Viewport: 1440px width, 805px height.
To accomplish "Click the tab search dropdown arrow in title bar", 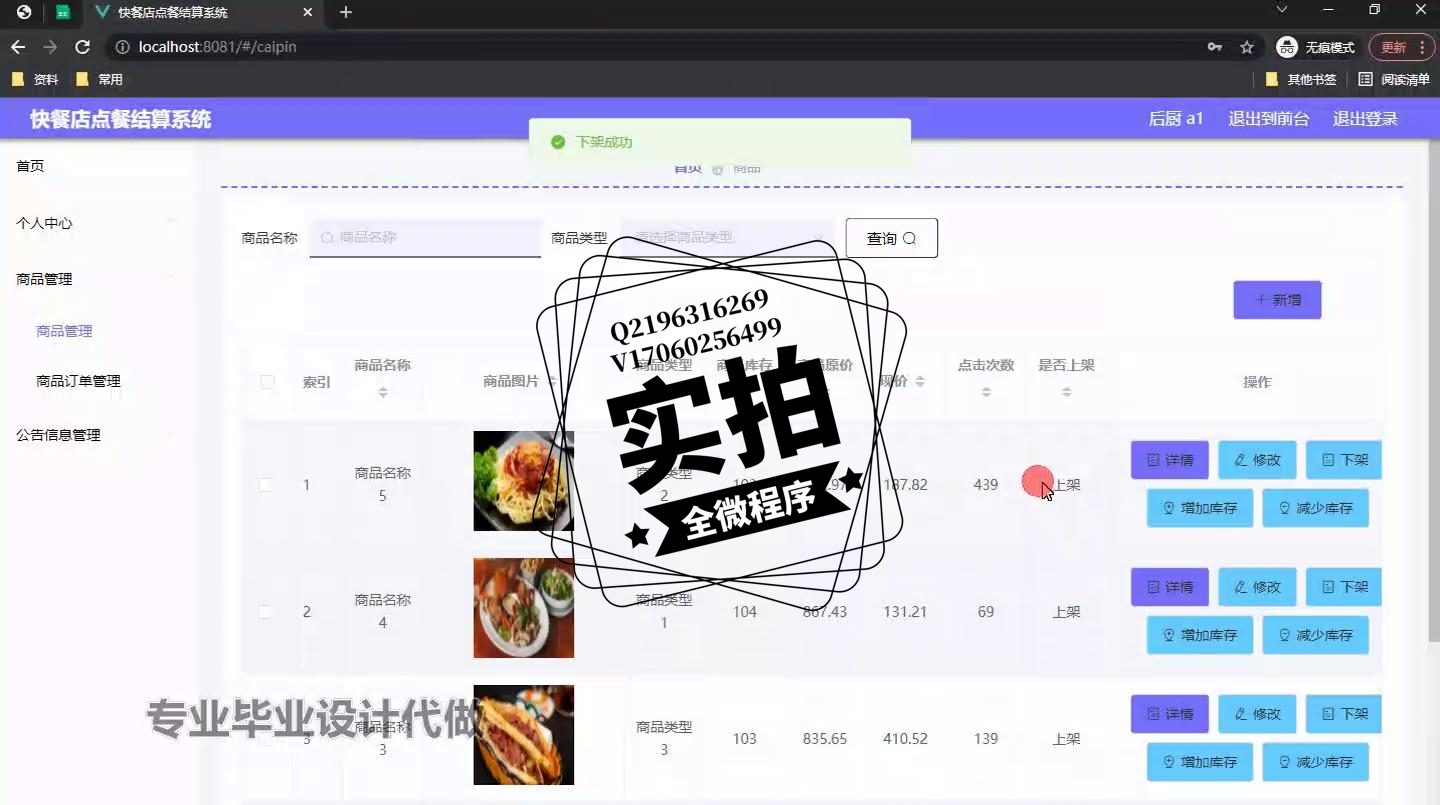I will 1282,9.
